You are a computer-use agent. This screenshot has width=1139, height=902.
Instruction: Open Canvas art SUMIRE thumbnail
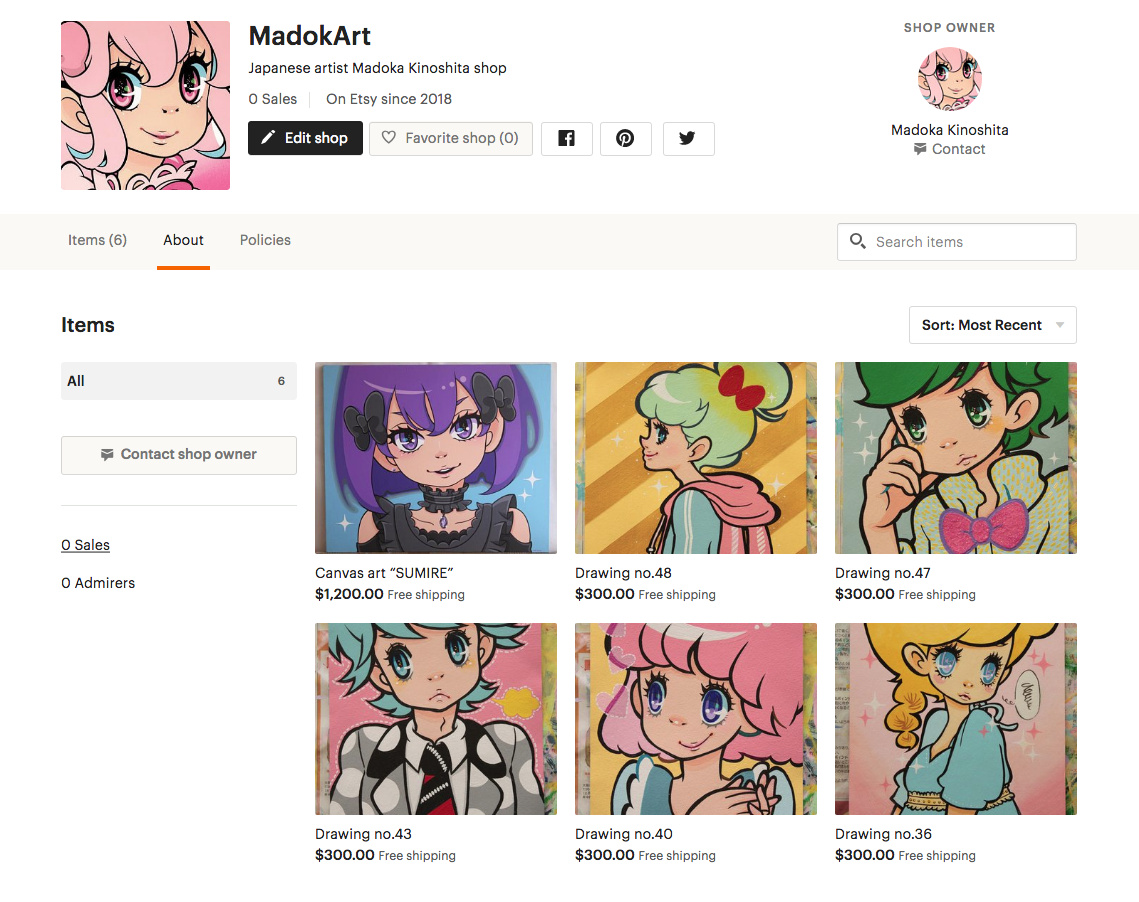(436, 458)
